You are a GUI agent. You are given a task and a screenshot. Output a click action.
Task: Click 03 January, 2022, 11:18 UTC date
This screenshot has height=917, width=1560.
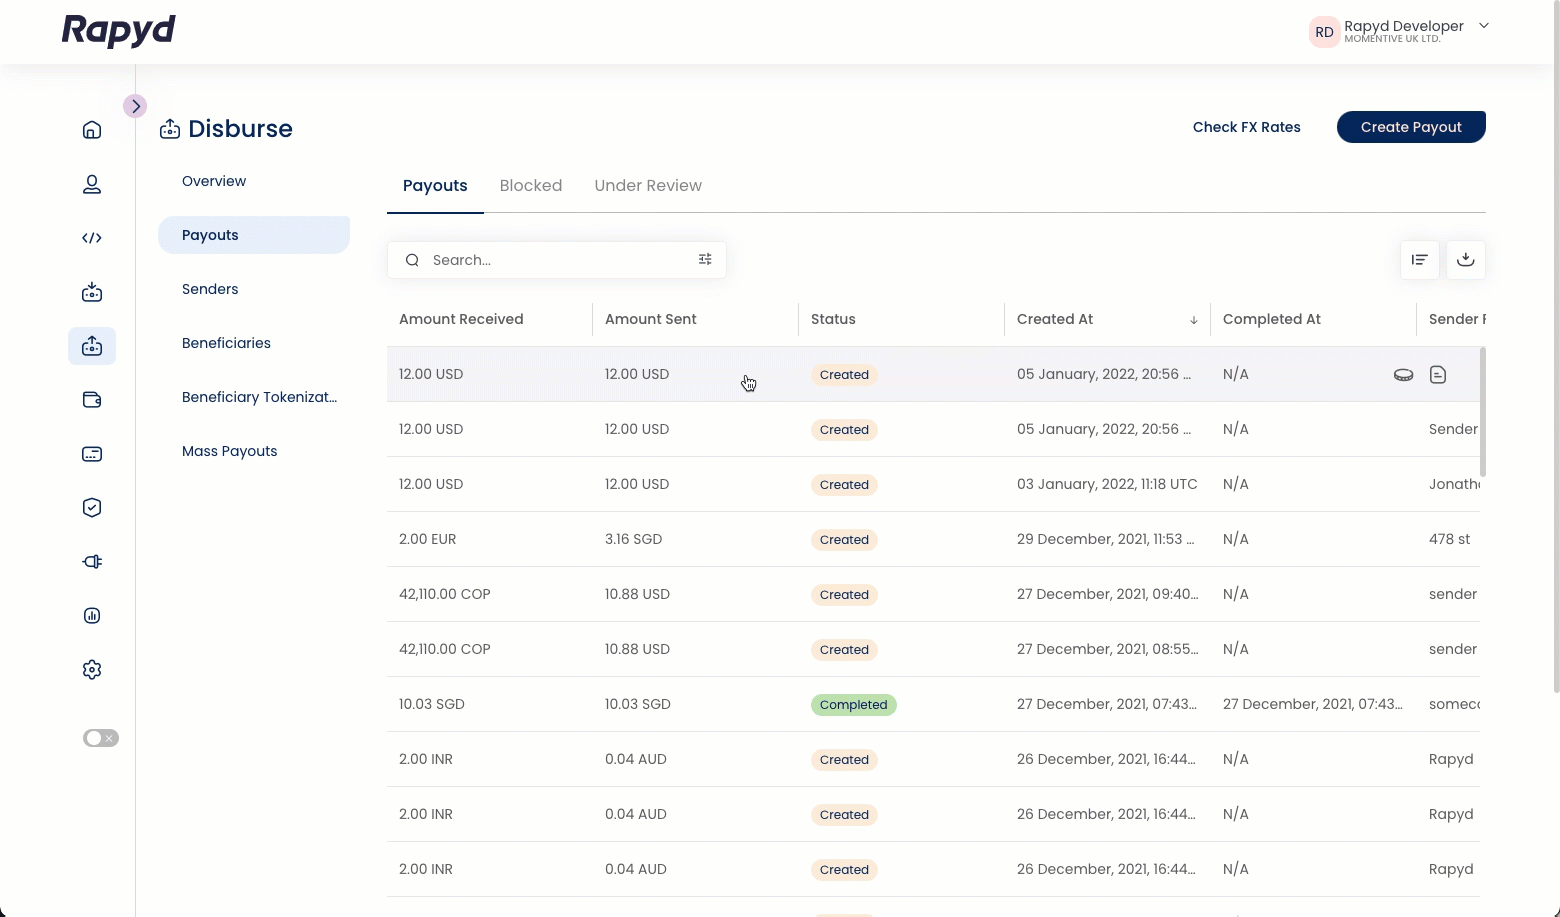click(x=1107, y=484)
